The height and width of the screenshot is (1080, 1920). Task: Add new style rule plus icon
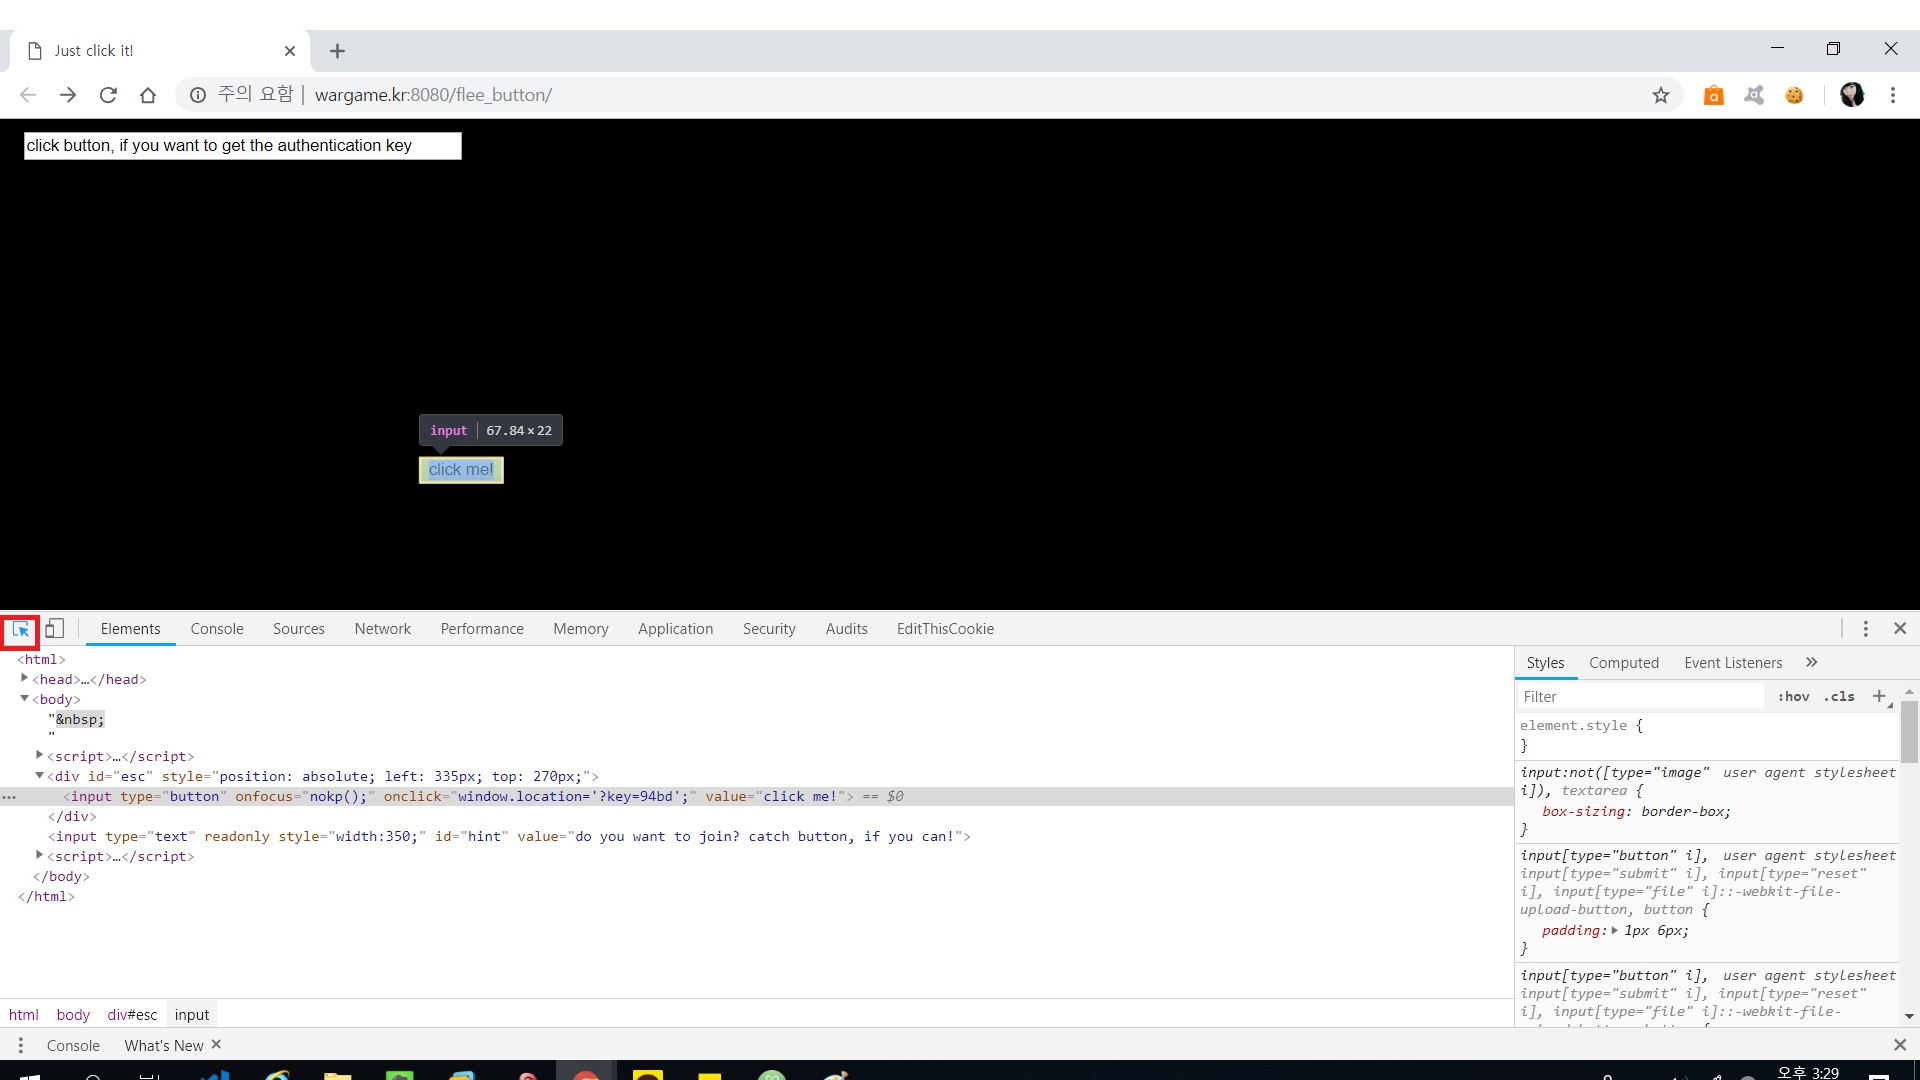click(x=1879, y=696)
